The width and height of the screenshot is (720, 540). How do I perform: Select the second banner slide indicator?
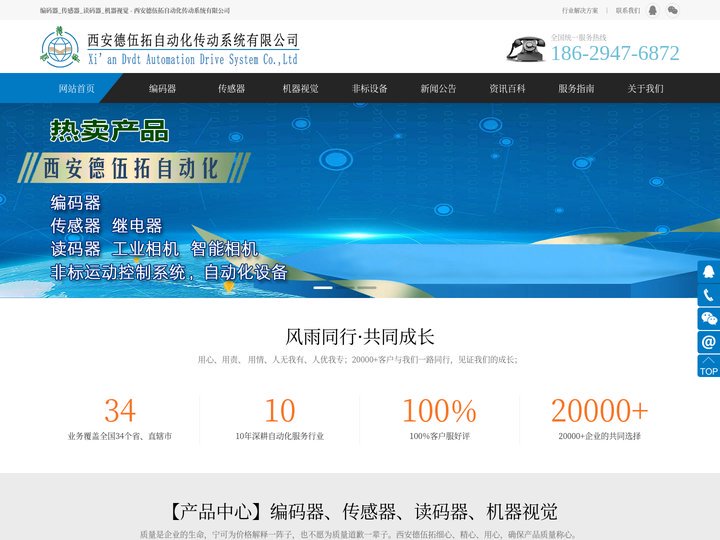pos(345,287)
